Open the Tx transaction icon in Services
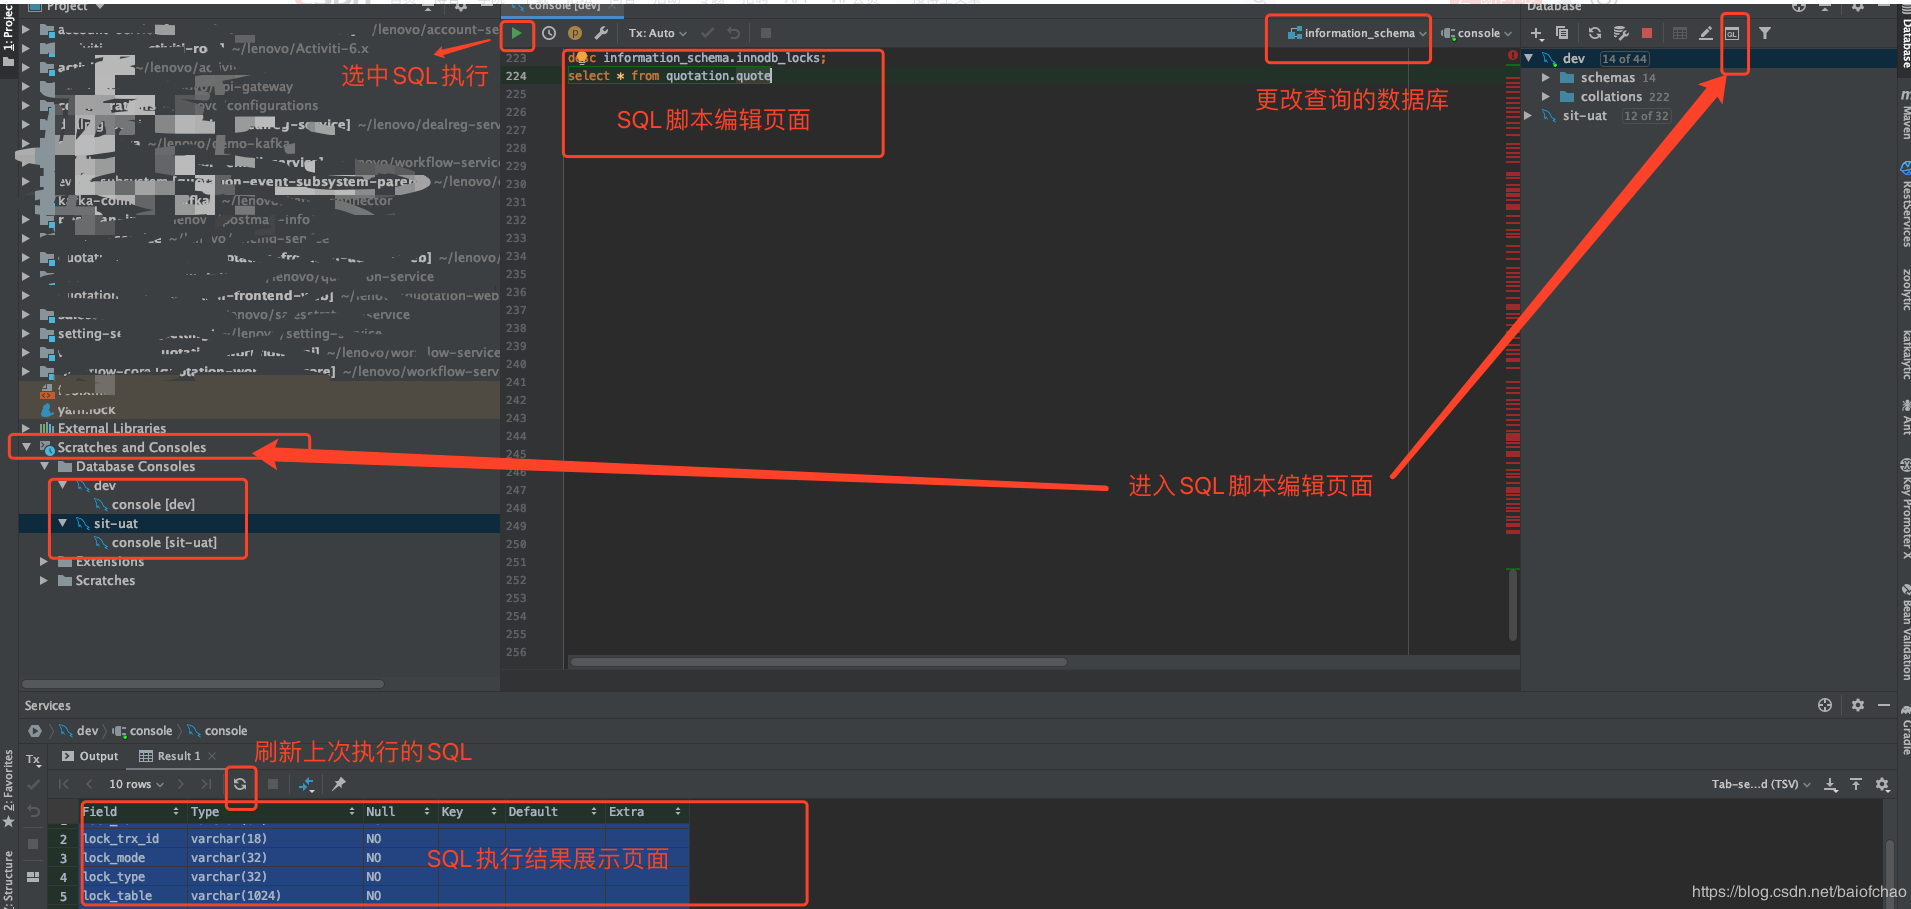The height and width of the screenshot is (909, 1911). (33, 760)
